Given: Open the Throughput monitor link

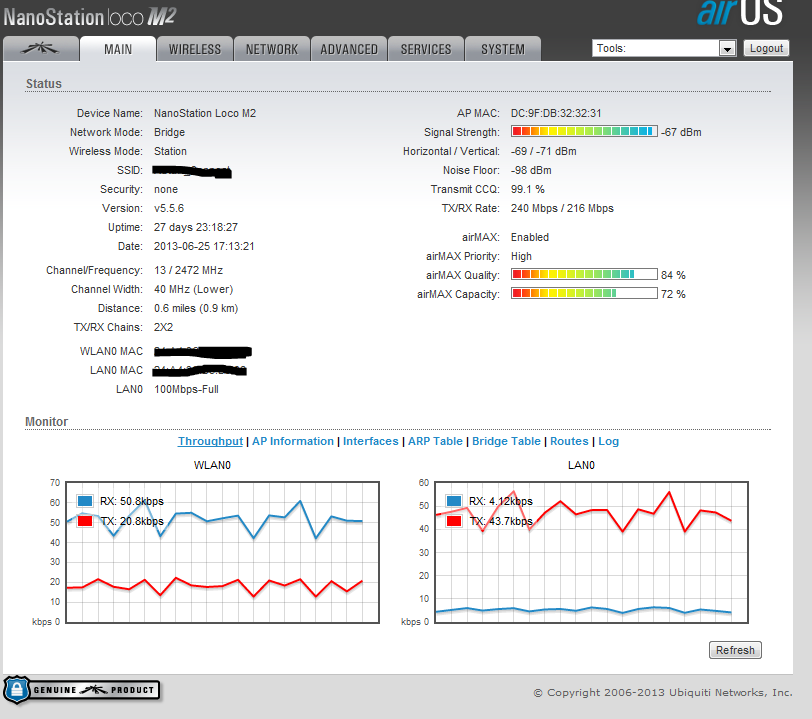Looking at the screenshot, I should point(210,441).
